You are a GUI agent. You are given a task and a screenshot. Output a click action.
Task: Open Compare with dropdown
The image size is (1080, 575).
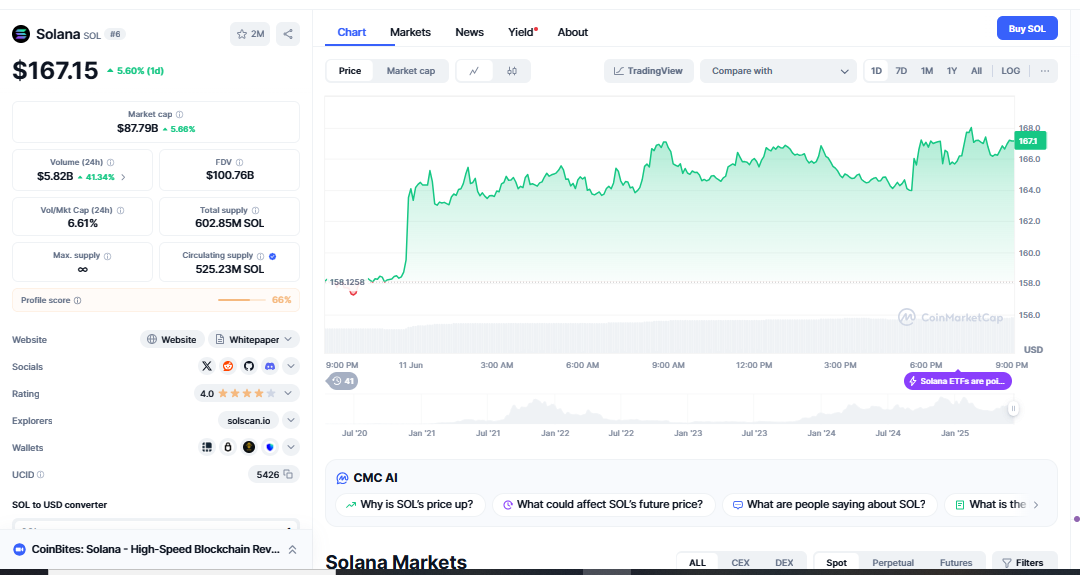click(x=778, y=71)
